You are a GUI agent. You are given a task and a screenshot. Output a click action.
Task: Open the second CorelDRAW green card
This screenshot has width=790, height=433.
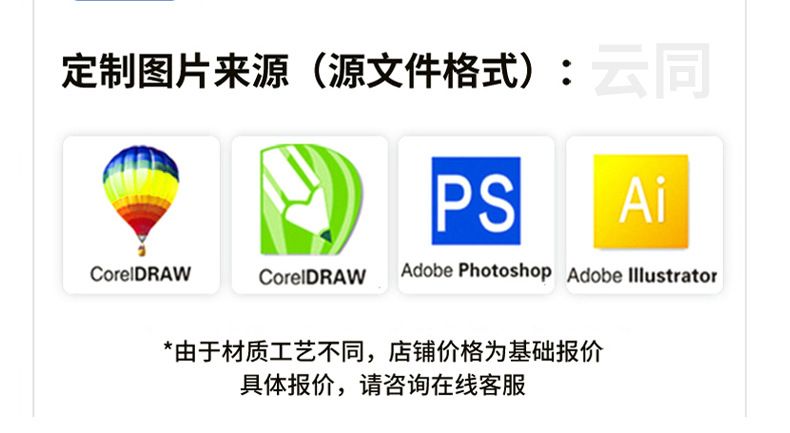pyautogui.click(x=310, y=215)
